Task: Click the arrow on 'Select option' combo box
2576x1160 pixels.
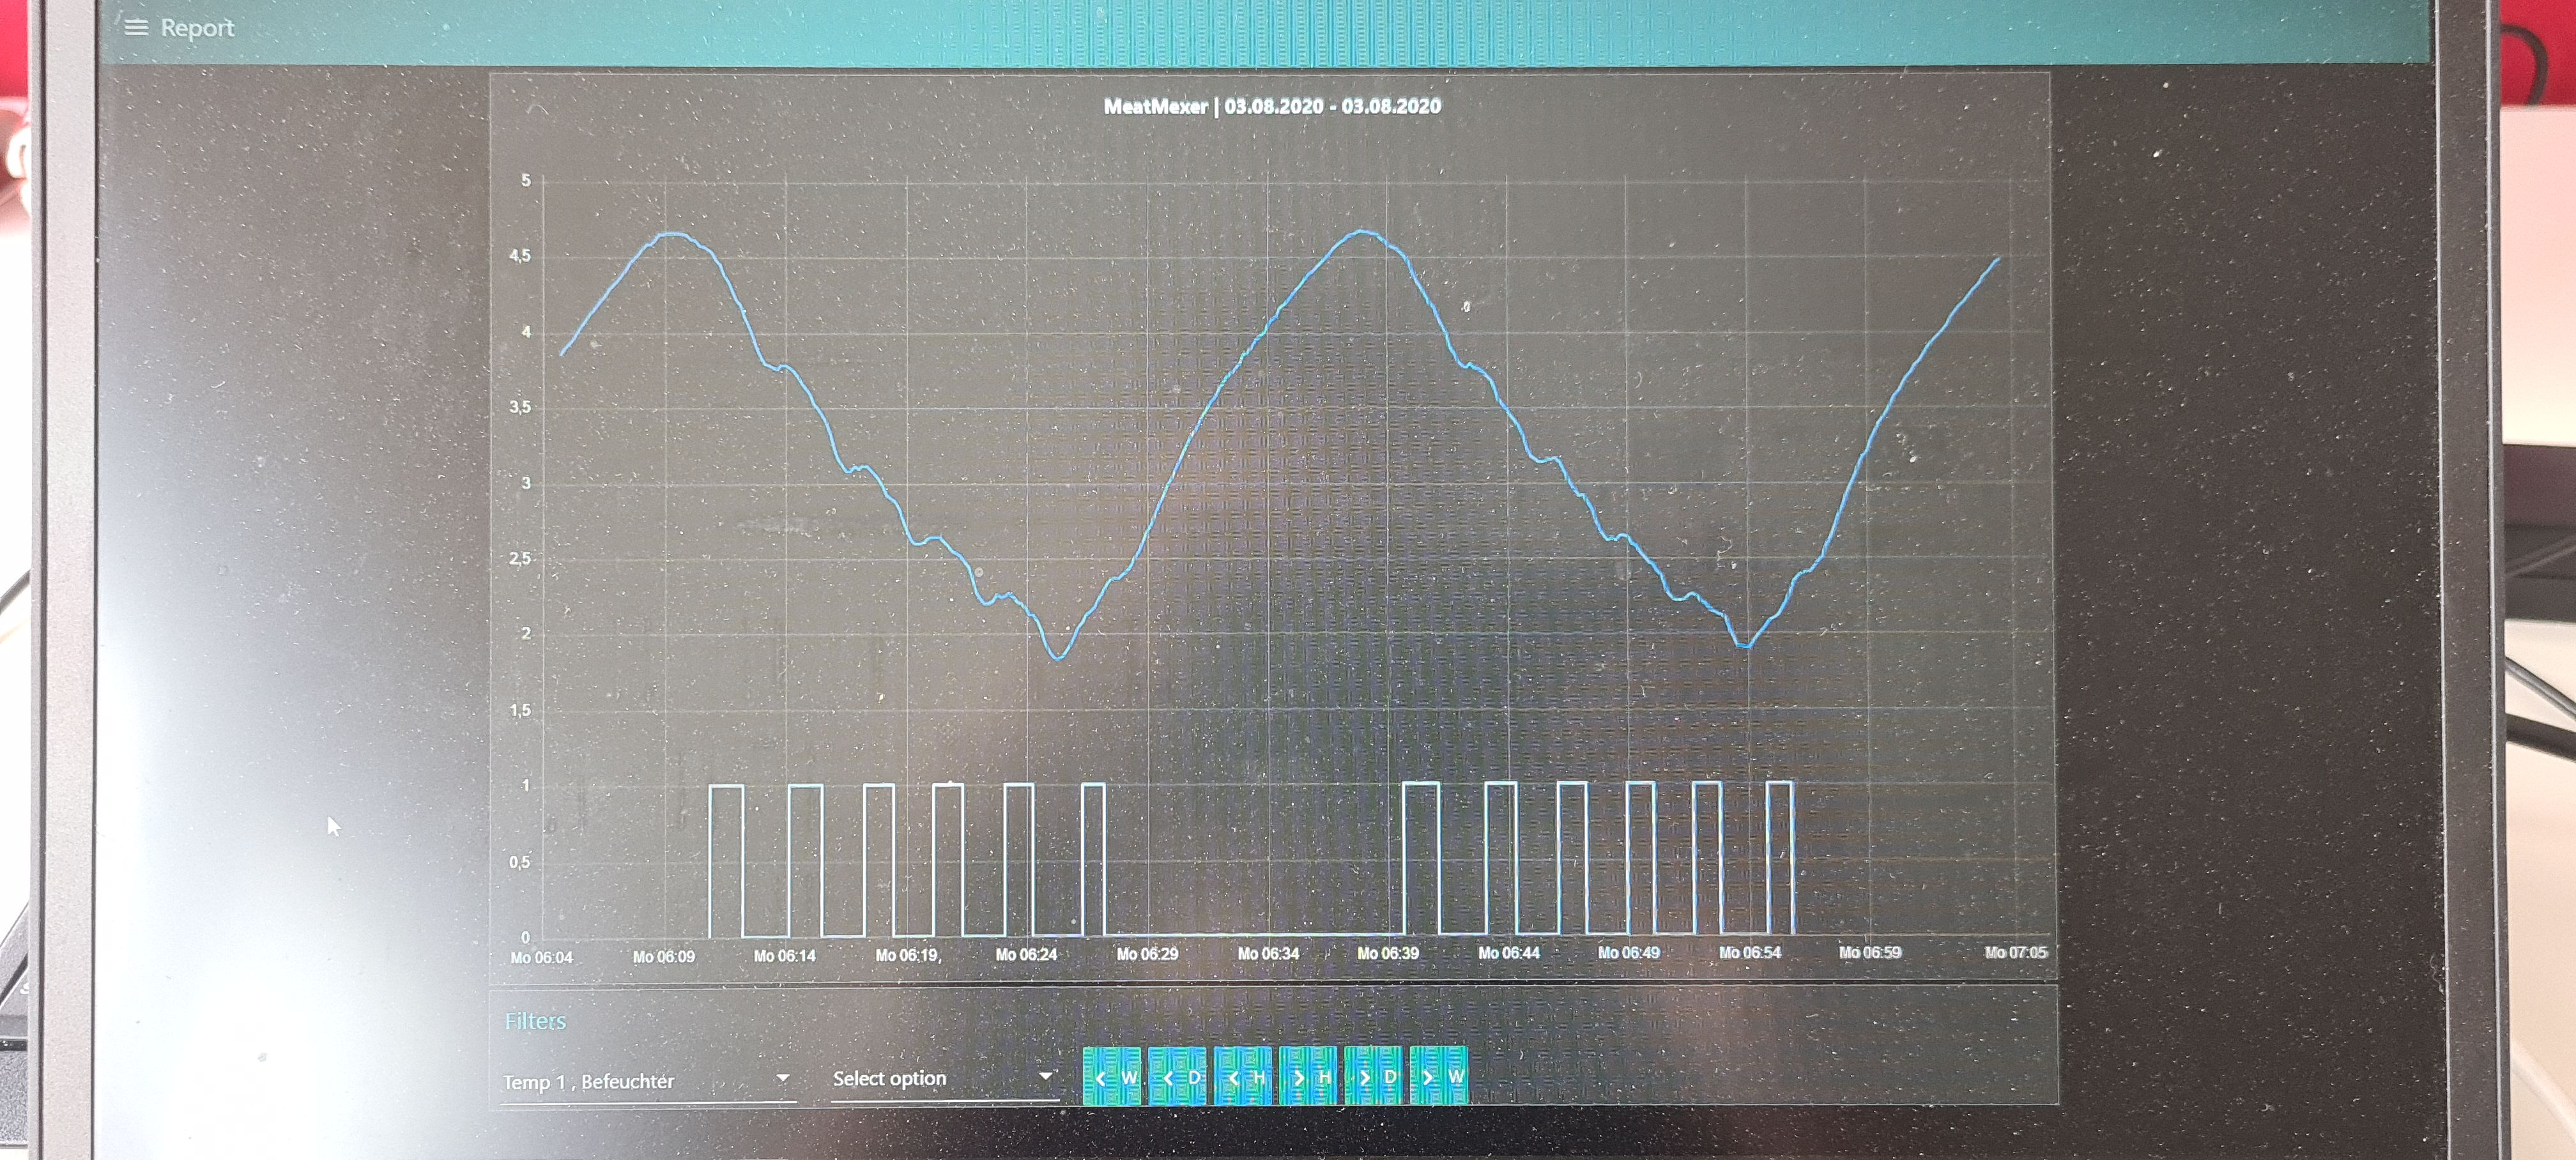Action: 1046,1076
